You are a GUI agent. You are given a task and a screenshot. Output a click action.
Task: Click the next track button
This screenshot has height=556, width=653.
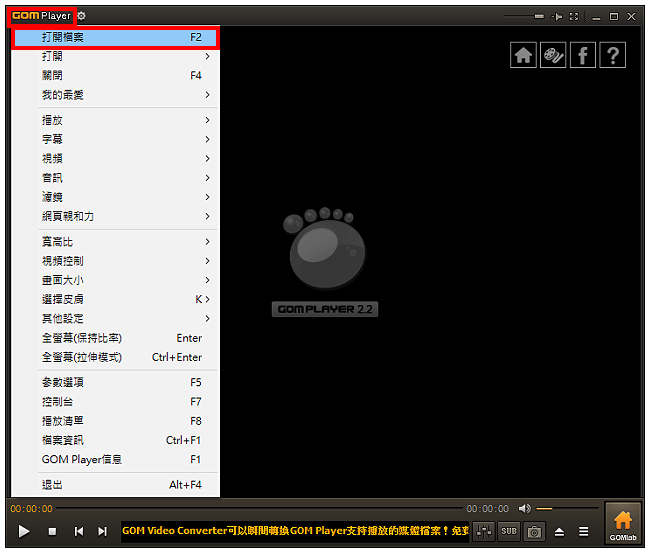pyautogui.click(x=102, y=532)
